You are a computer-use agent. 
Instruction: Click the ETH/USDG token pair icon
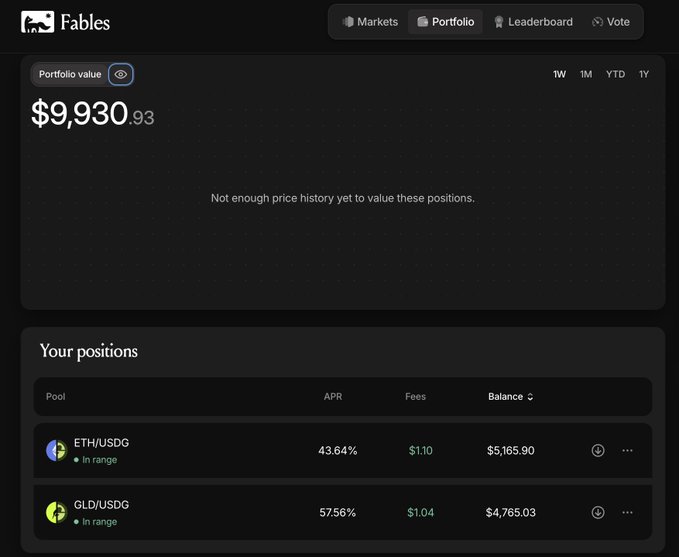point(57,451)
